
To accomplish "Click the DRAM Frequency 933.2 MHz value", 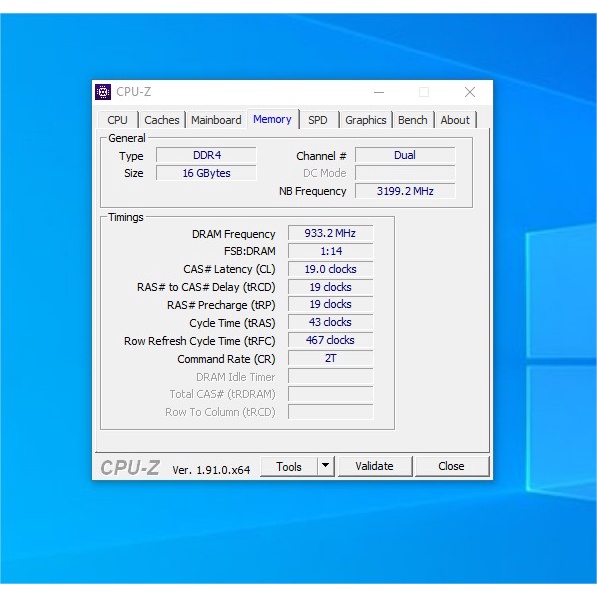I will pos(330,233).
